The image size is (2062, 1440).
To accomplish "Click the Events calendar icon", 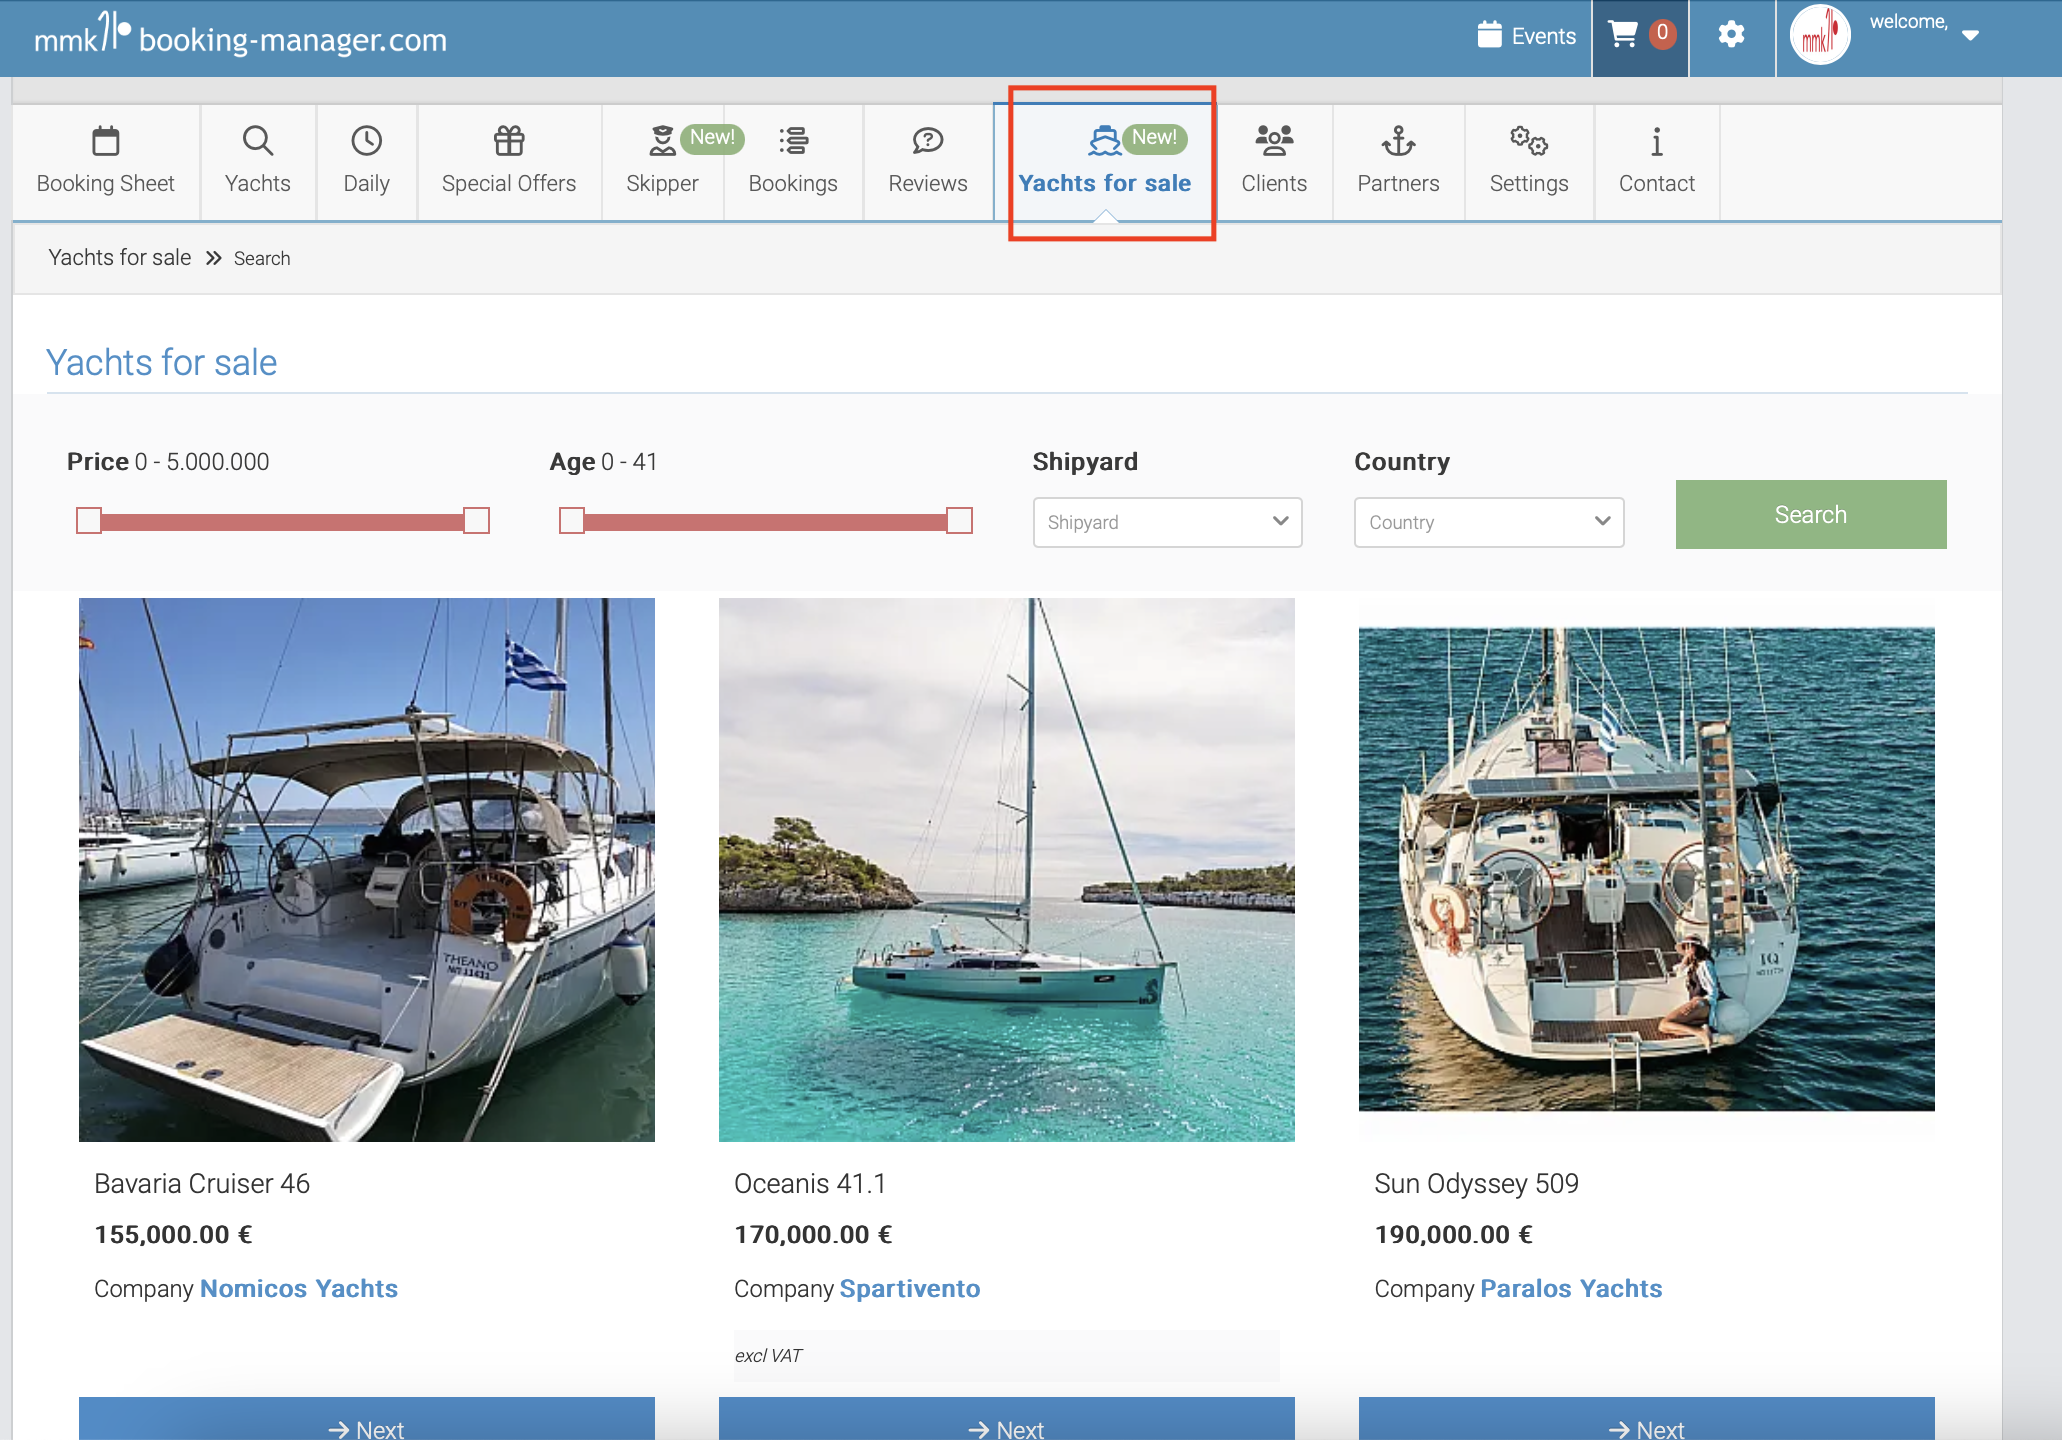I will click(1489, 35).
